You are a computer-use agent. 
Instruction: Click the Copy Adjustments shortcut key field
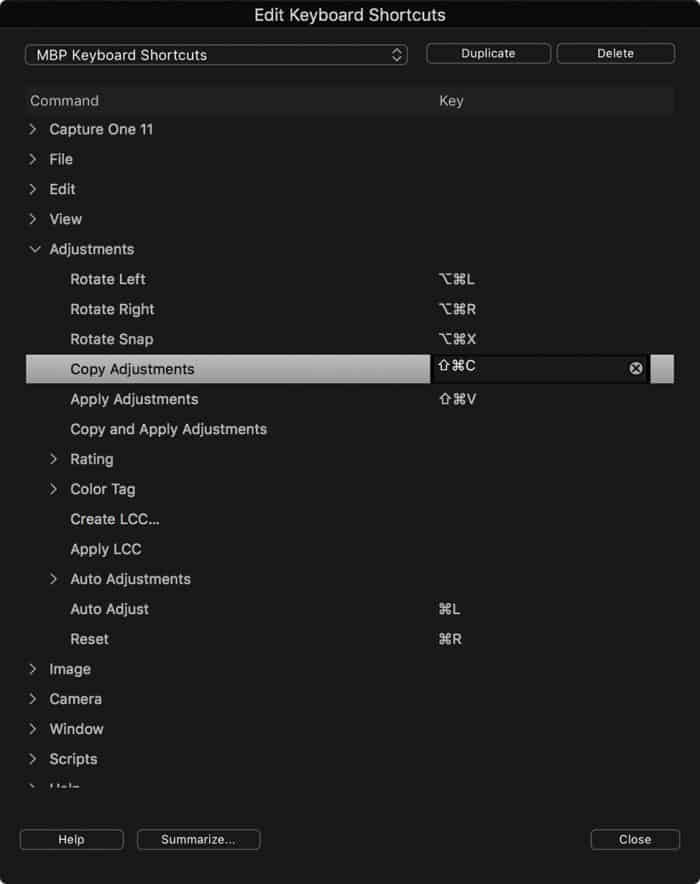pyautogui.click(x=539, y=368)
